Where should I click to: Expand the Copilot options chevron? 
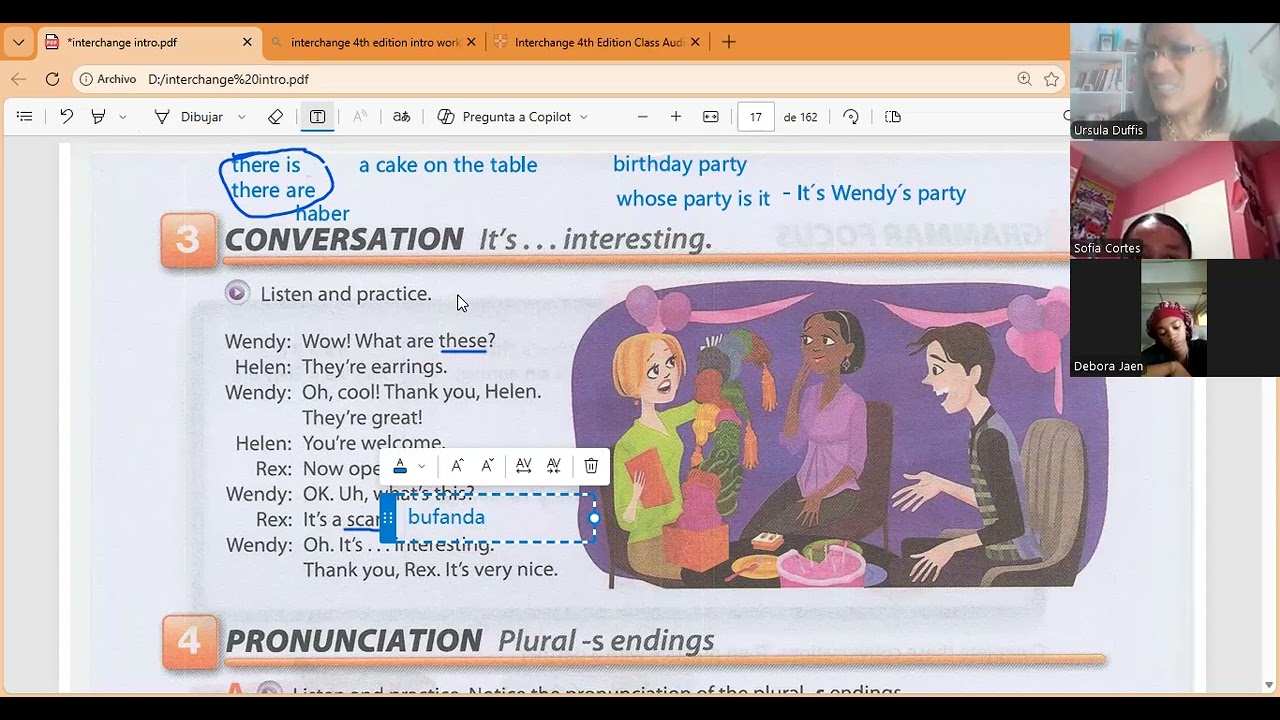(x=584, y=117)
